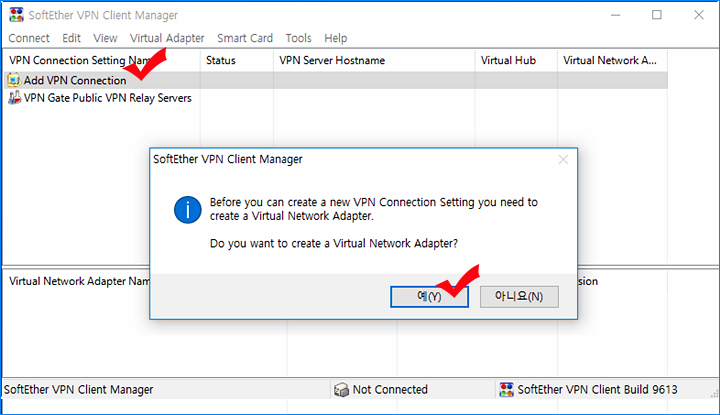Image resolution: width=720 pixels, height=415 pixels.
Task: Open the Smart Card menu
Action: (x=245, y=38)
